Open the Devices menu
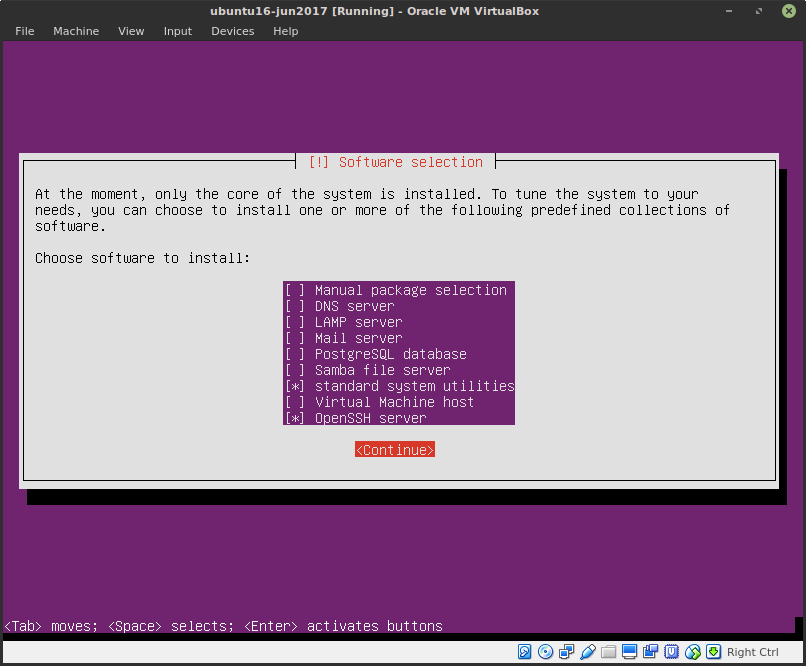 click(232, 31)
